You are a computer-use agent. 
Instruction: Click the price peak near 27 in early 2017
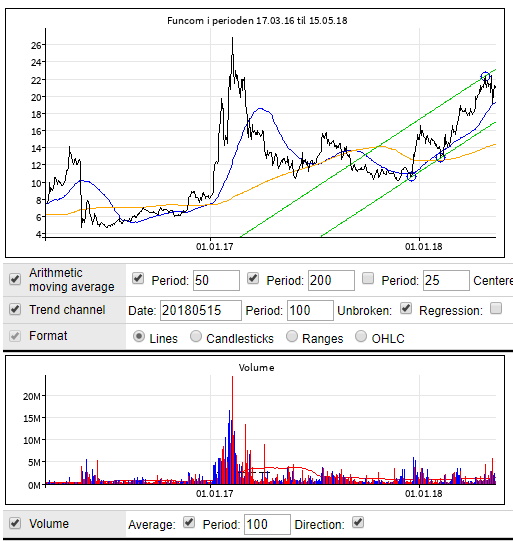click(x=233, y=39)
